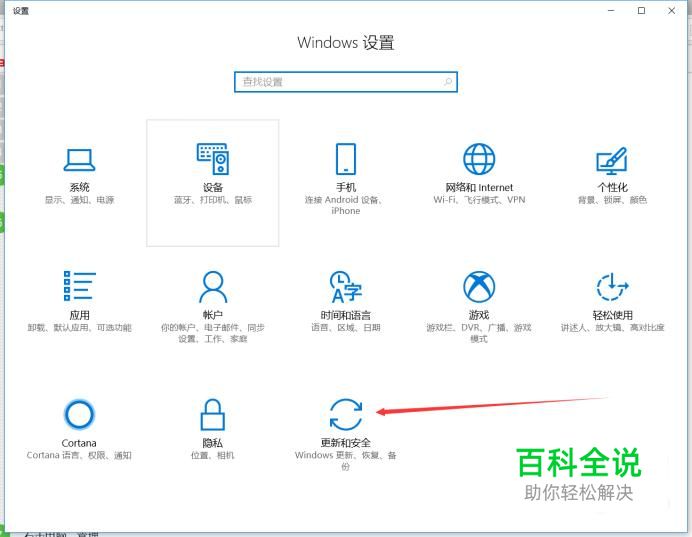Open the 个性化 paintbrush icon
The height and width of the screenshot is (537, 692).
612,160
